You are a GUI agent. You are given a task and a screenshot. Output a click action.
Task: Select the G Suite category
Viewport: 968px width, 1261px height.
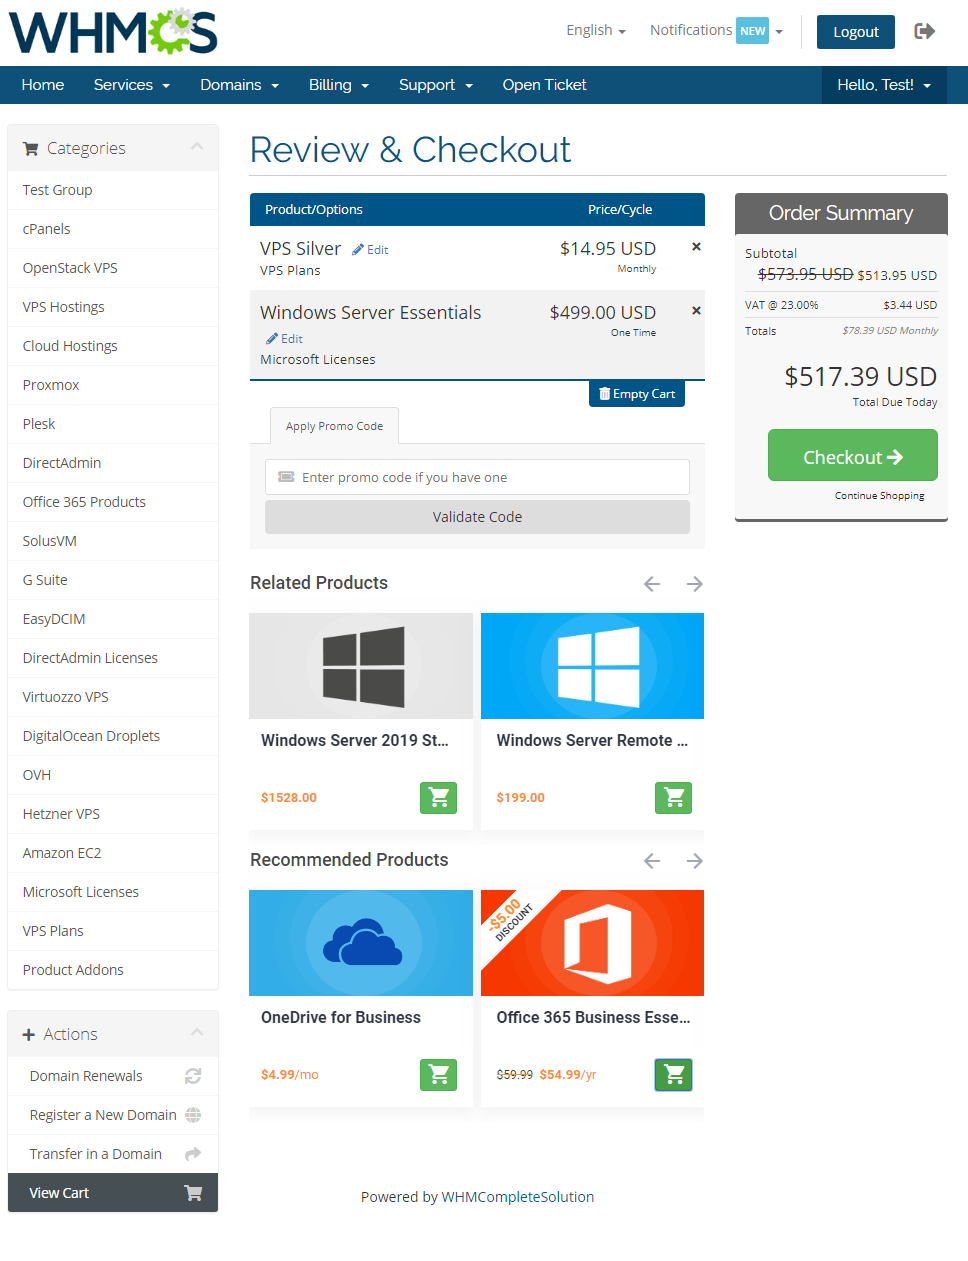(x=113, y=580)
